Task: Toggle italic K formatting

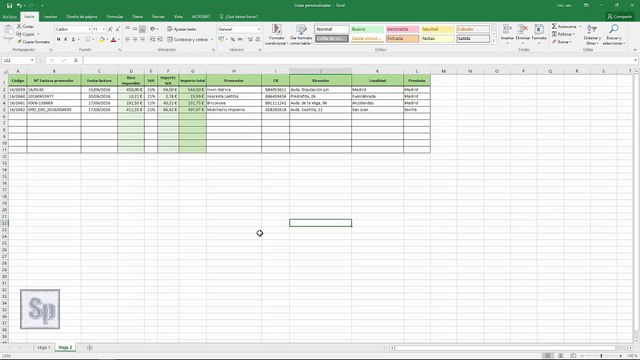Action: 66,40
